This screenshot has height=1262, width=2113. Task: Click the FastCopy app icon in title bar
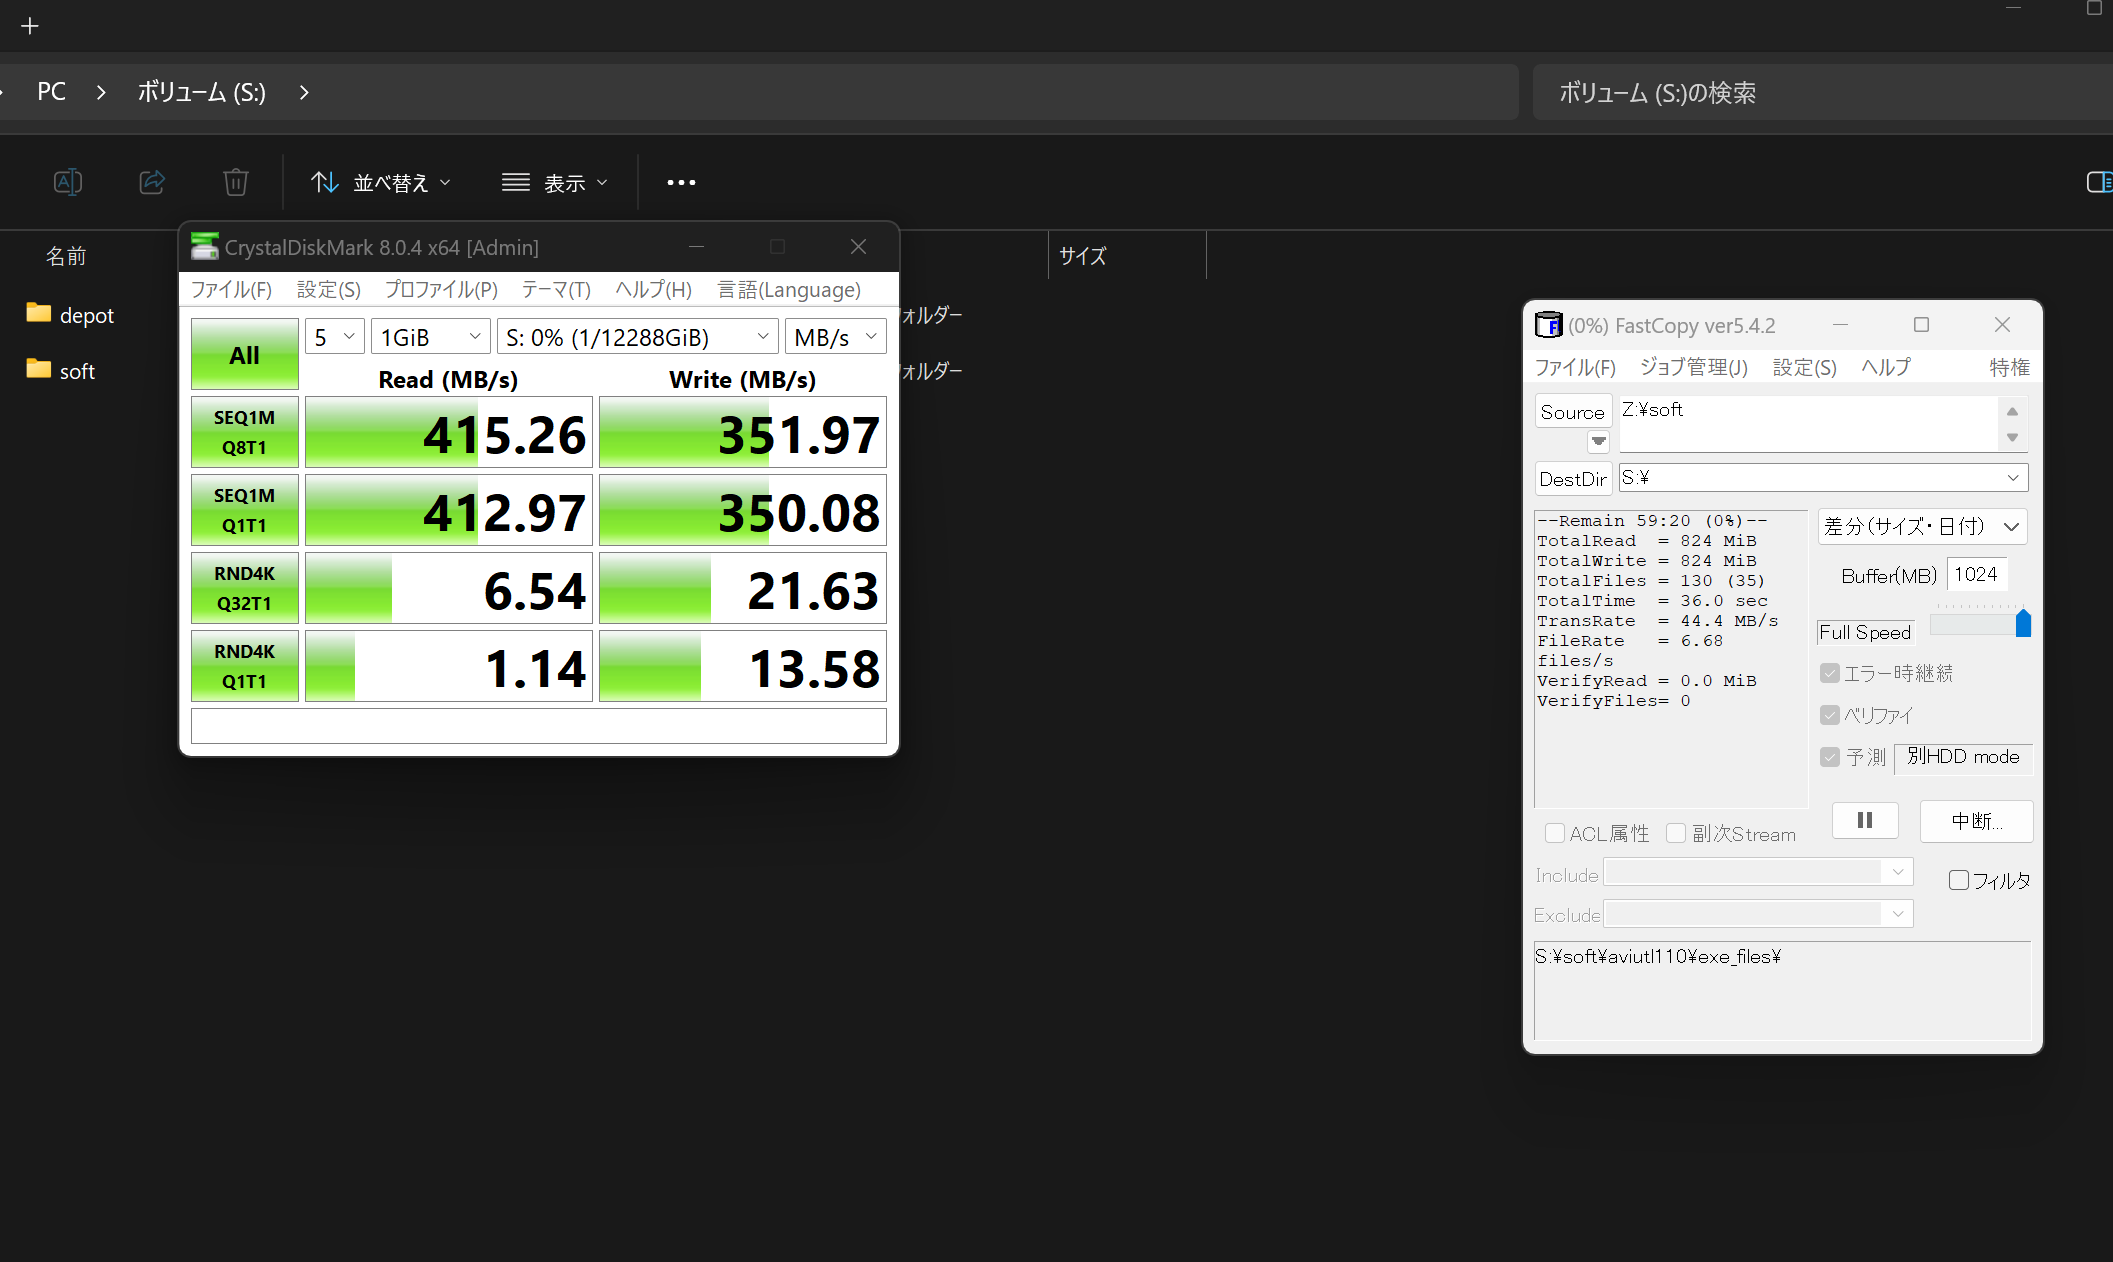coord(1548,325)
